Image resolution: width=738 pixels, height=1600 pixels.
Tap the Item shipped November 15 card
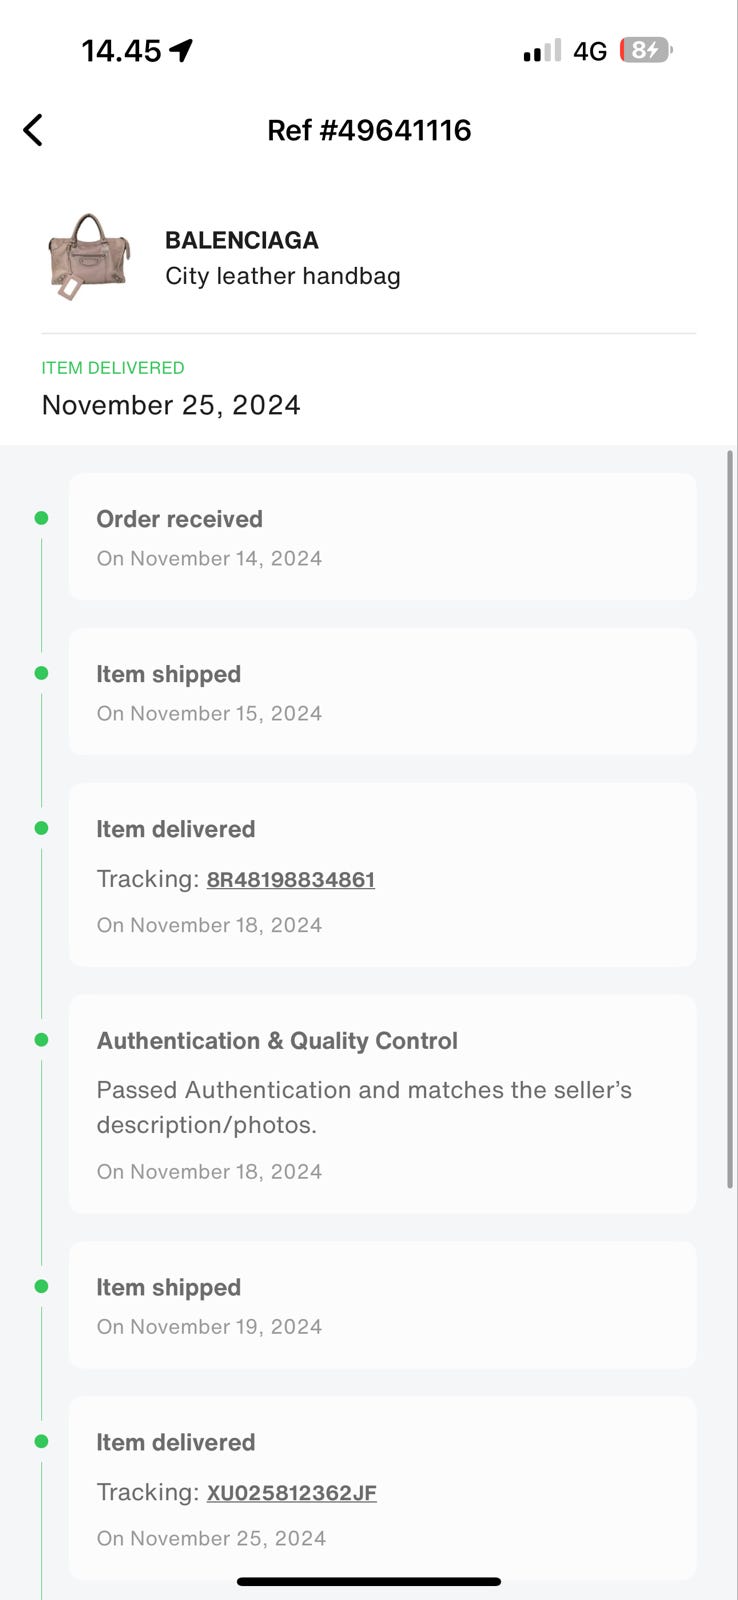tap(382, 692)
